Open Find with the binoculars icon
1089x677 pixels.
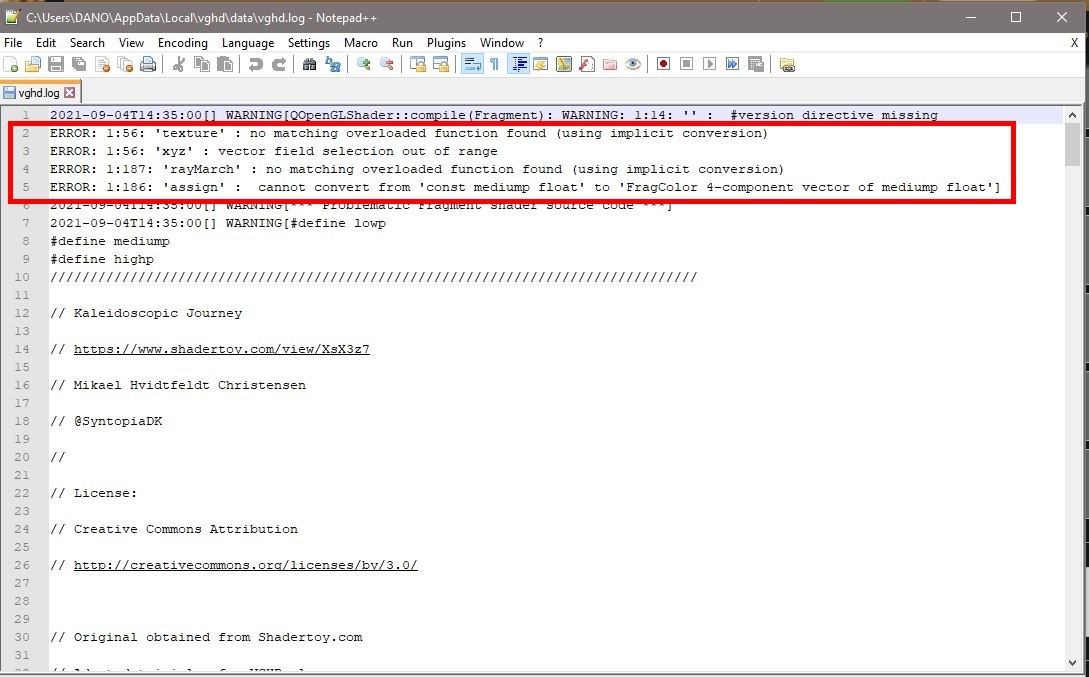pos(310,64)
